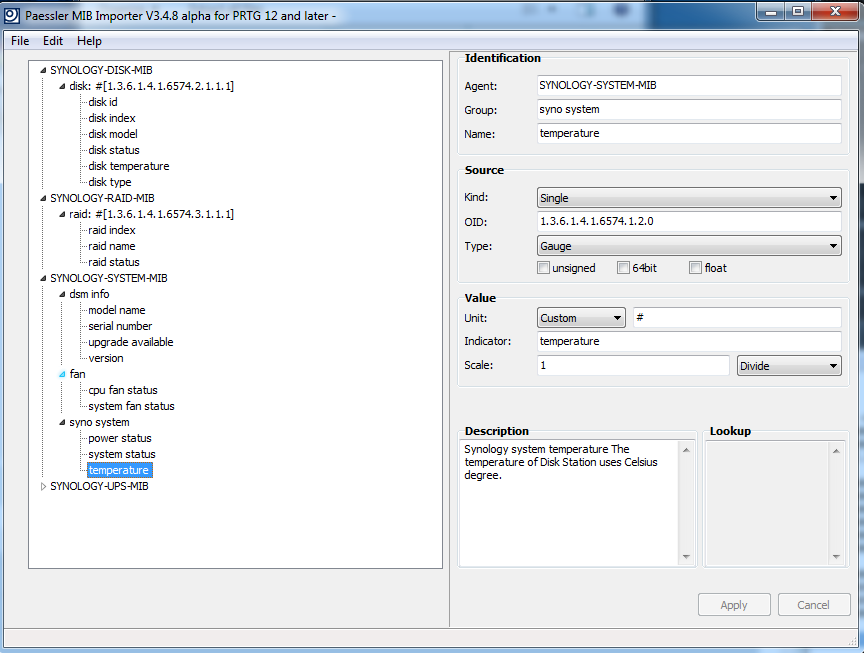Enable the float checkbox
864x653 pixels.
click(695, 268)
